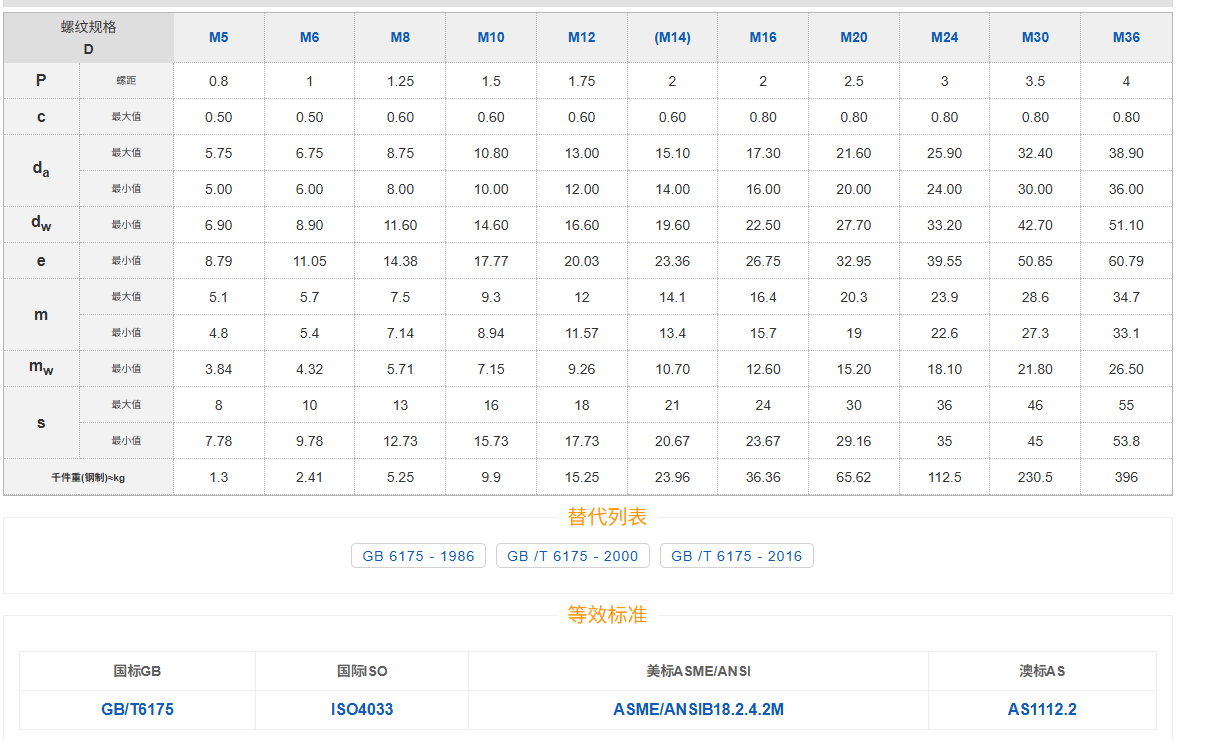Click the e value 39.55 for M24

tap(944, 261)
